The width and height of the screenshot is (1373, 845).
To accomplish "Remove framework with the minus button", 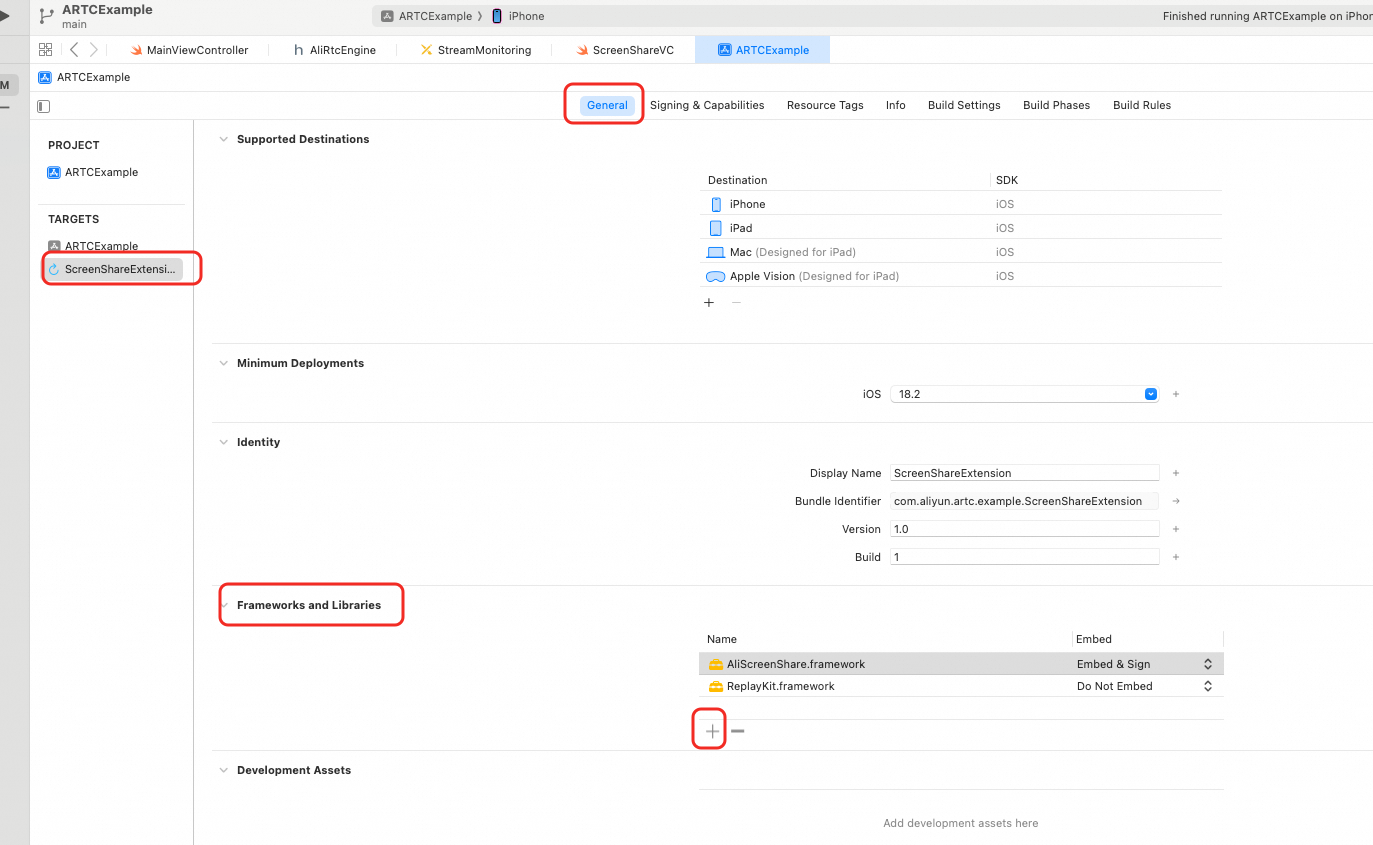I will pos(738,731).
